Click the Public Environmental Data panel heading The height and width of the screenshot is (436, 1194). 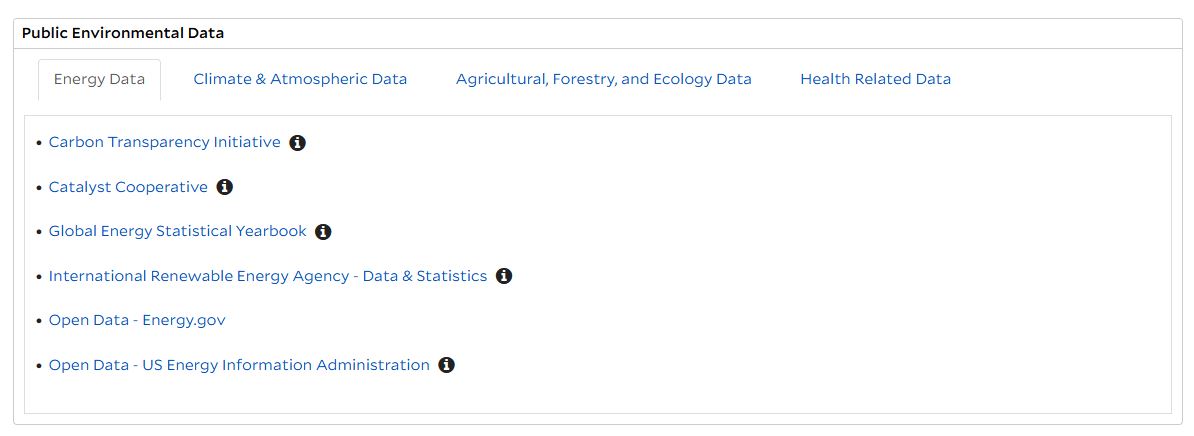click(123, 33)
